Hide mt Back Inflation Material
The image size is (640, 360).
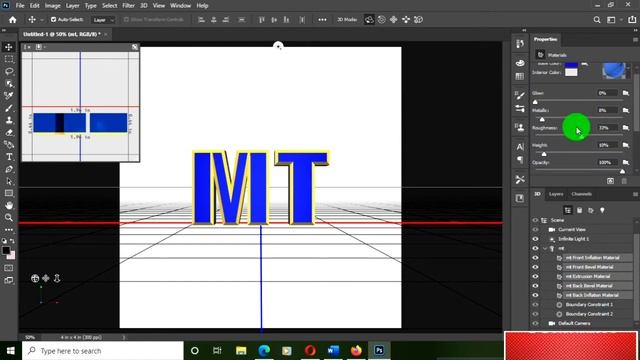(535, 295)
